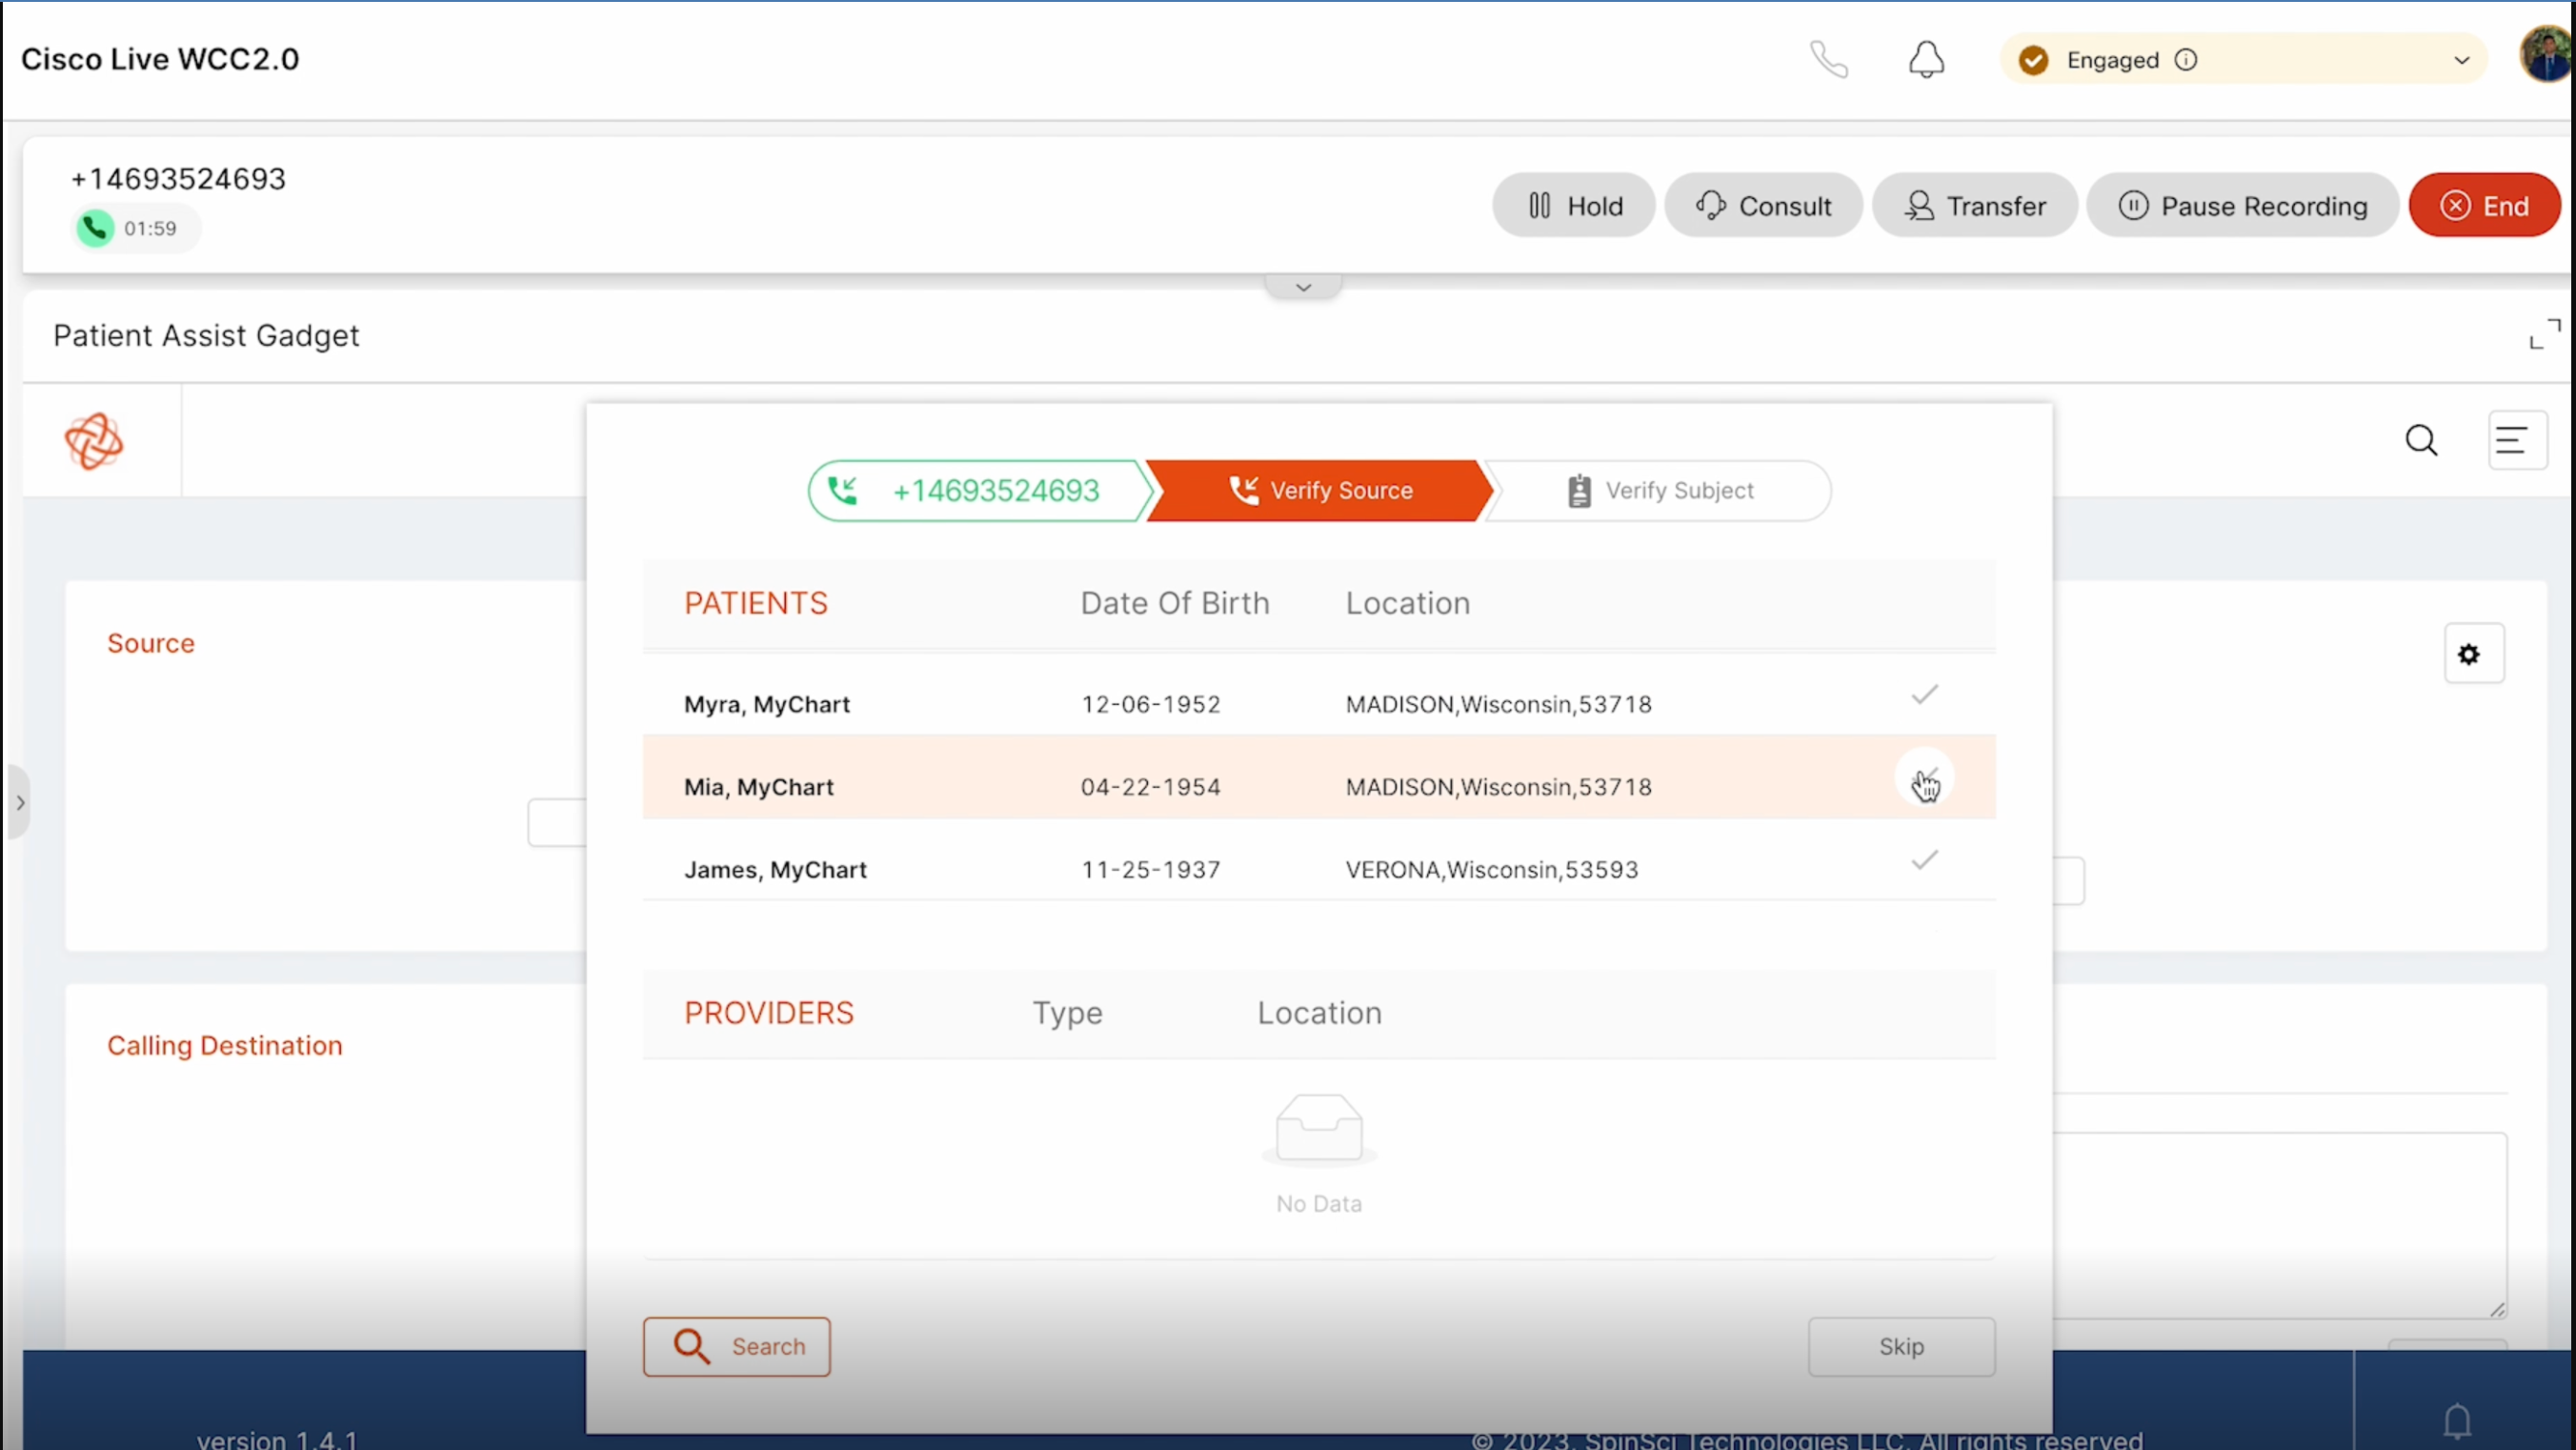Collapse the call control panel chevron
Image resolution: width=2576 pixels, height=1450 pixels.
[x=1303, y=287]
